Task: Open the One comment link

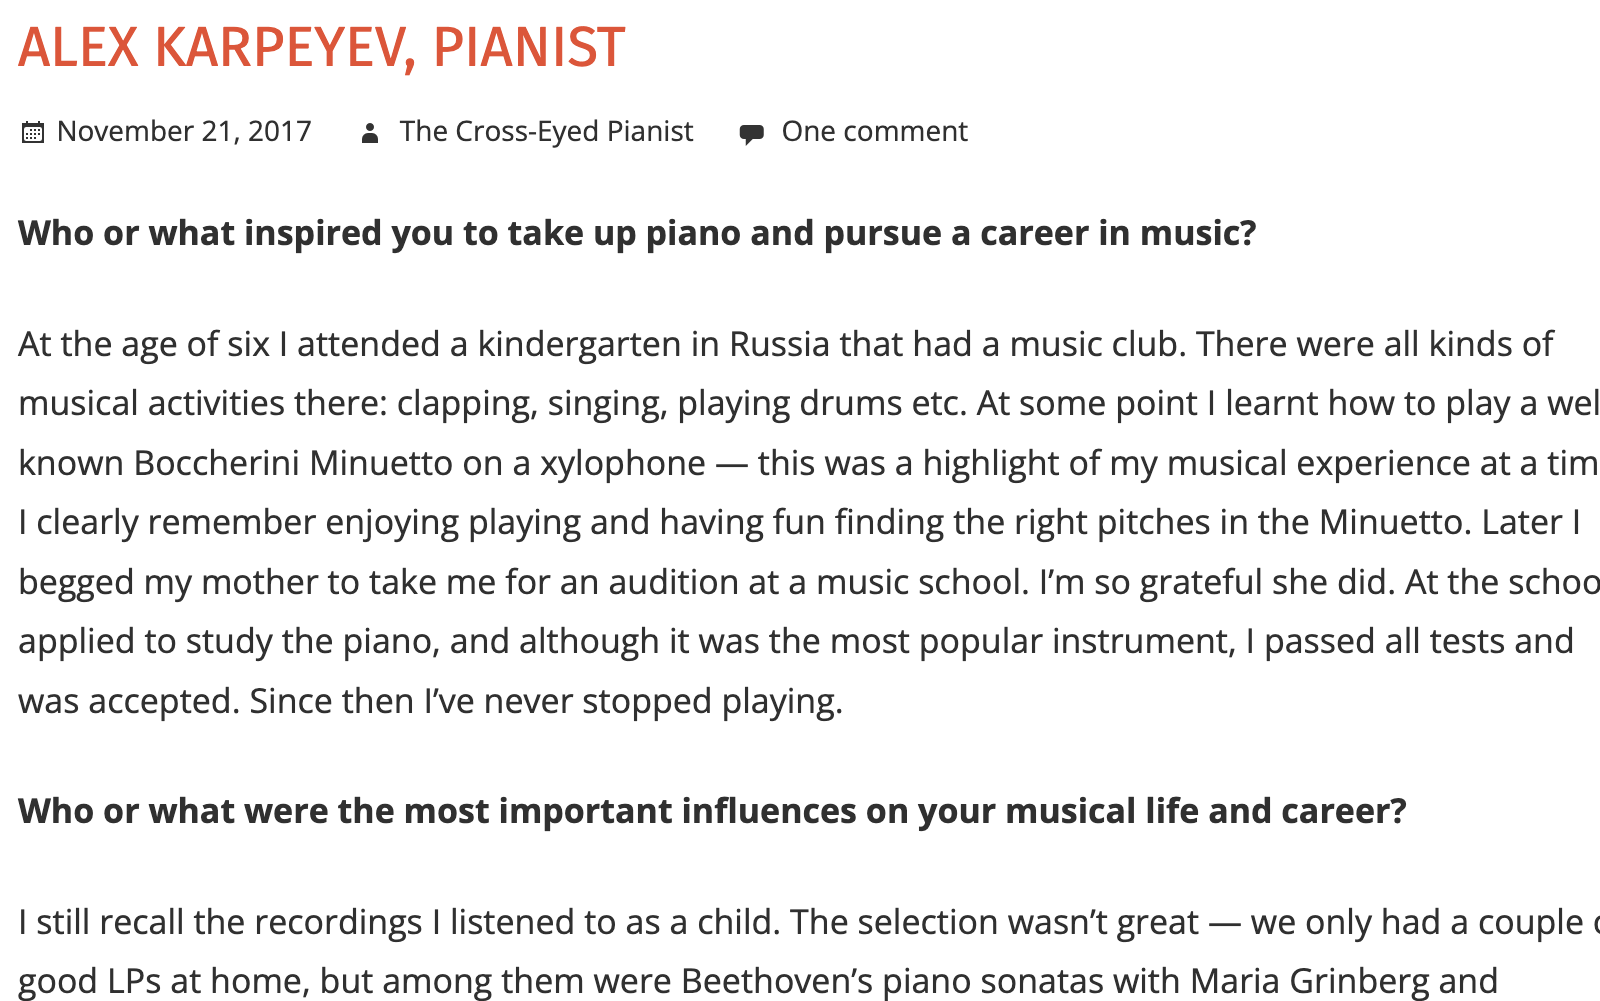Action: [874, 131]
